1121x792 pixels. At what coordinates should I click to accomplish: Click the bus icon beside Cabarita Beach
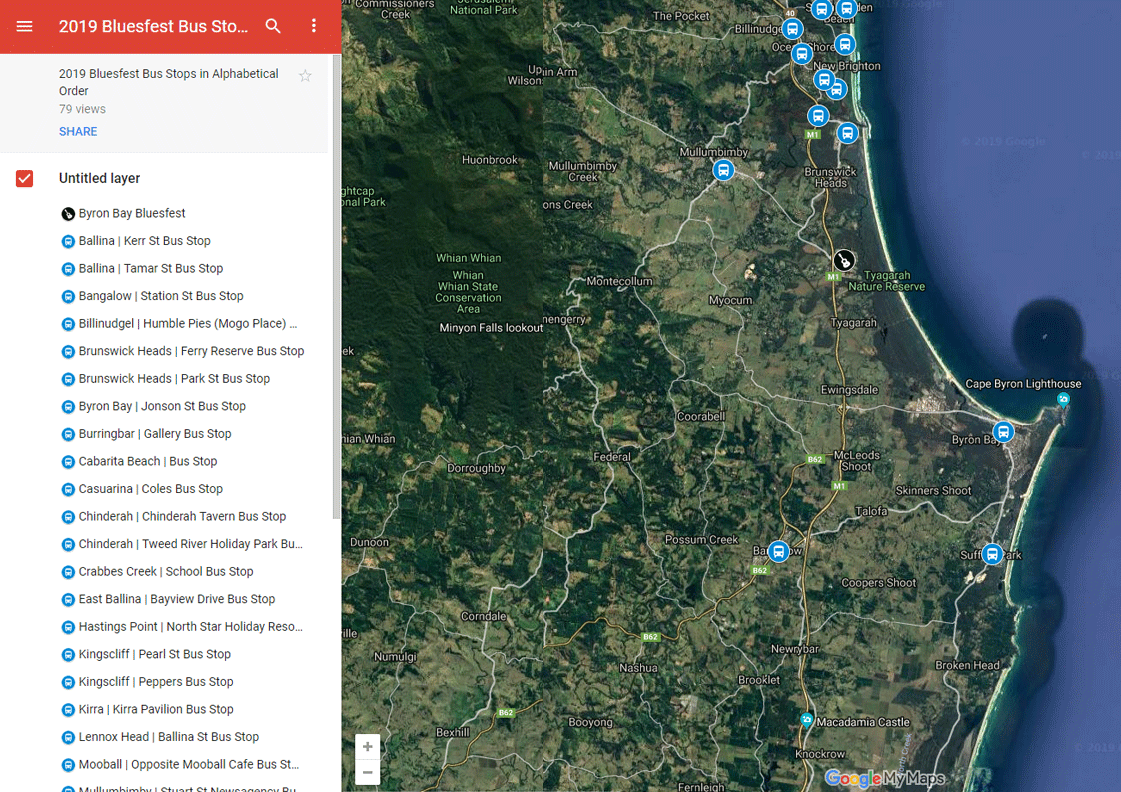tap(68, 462)
